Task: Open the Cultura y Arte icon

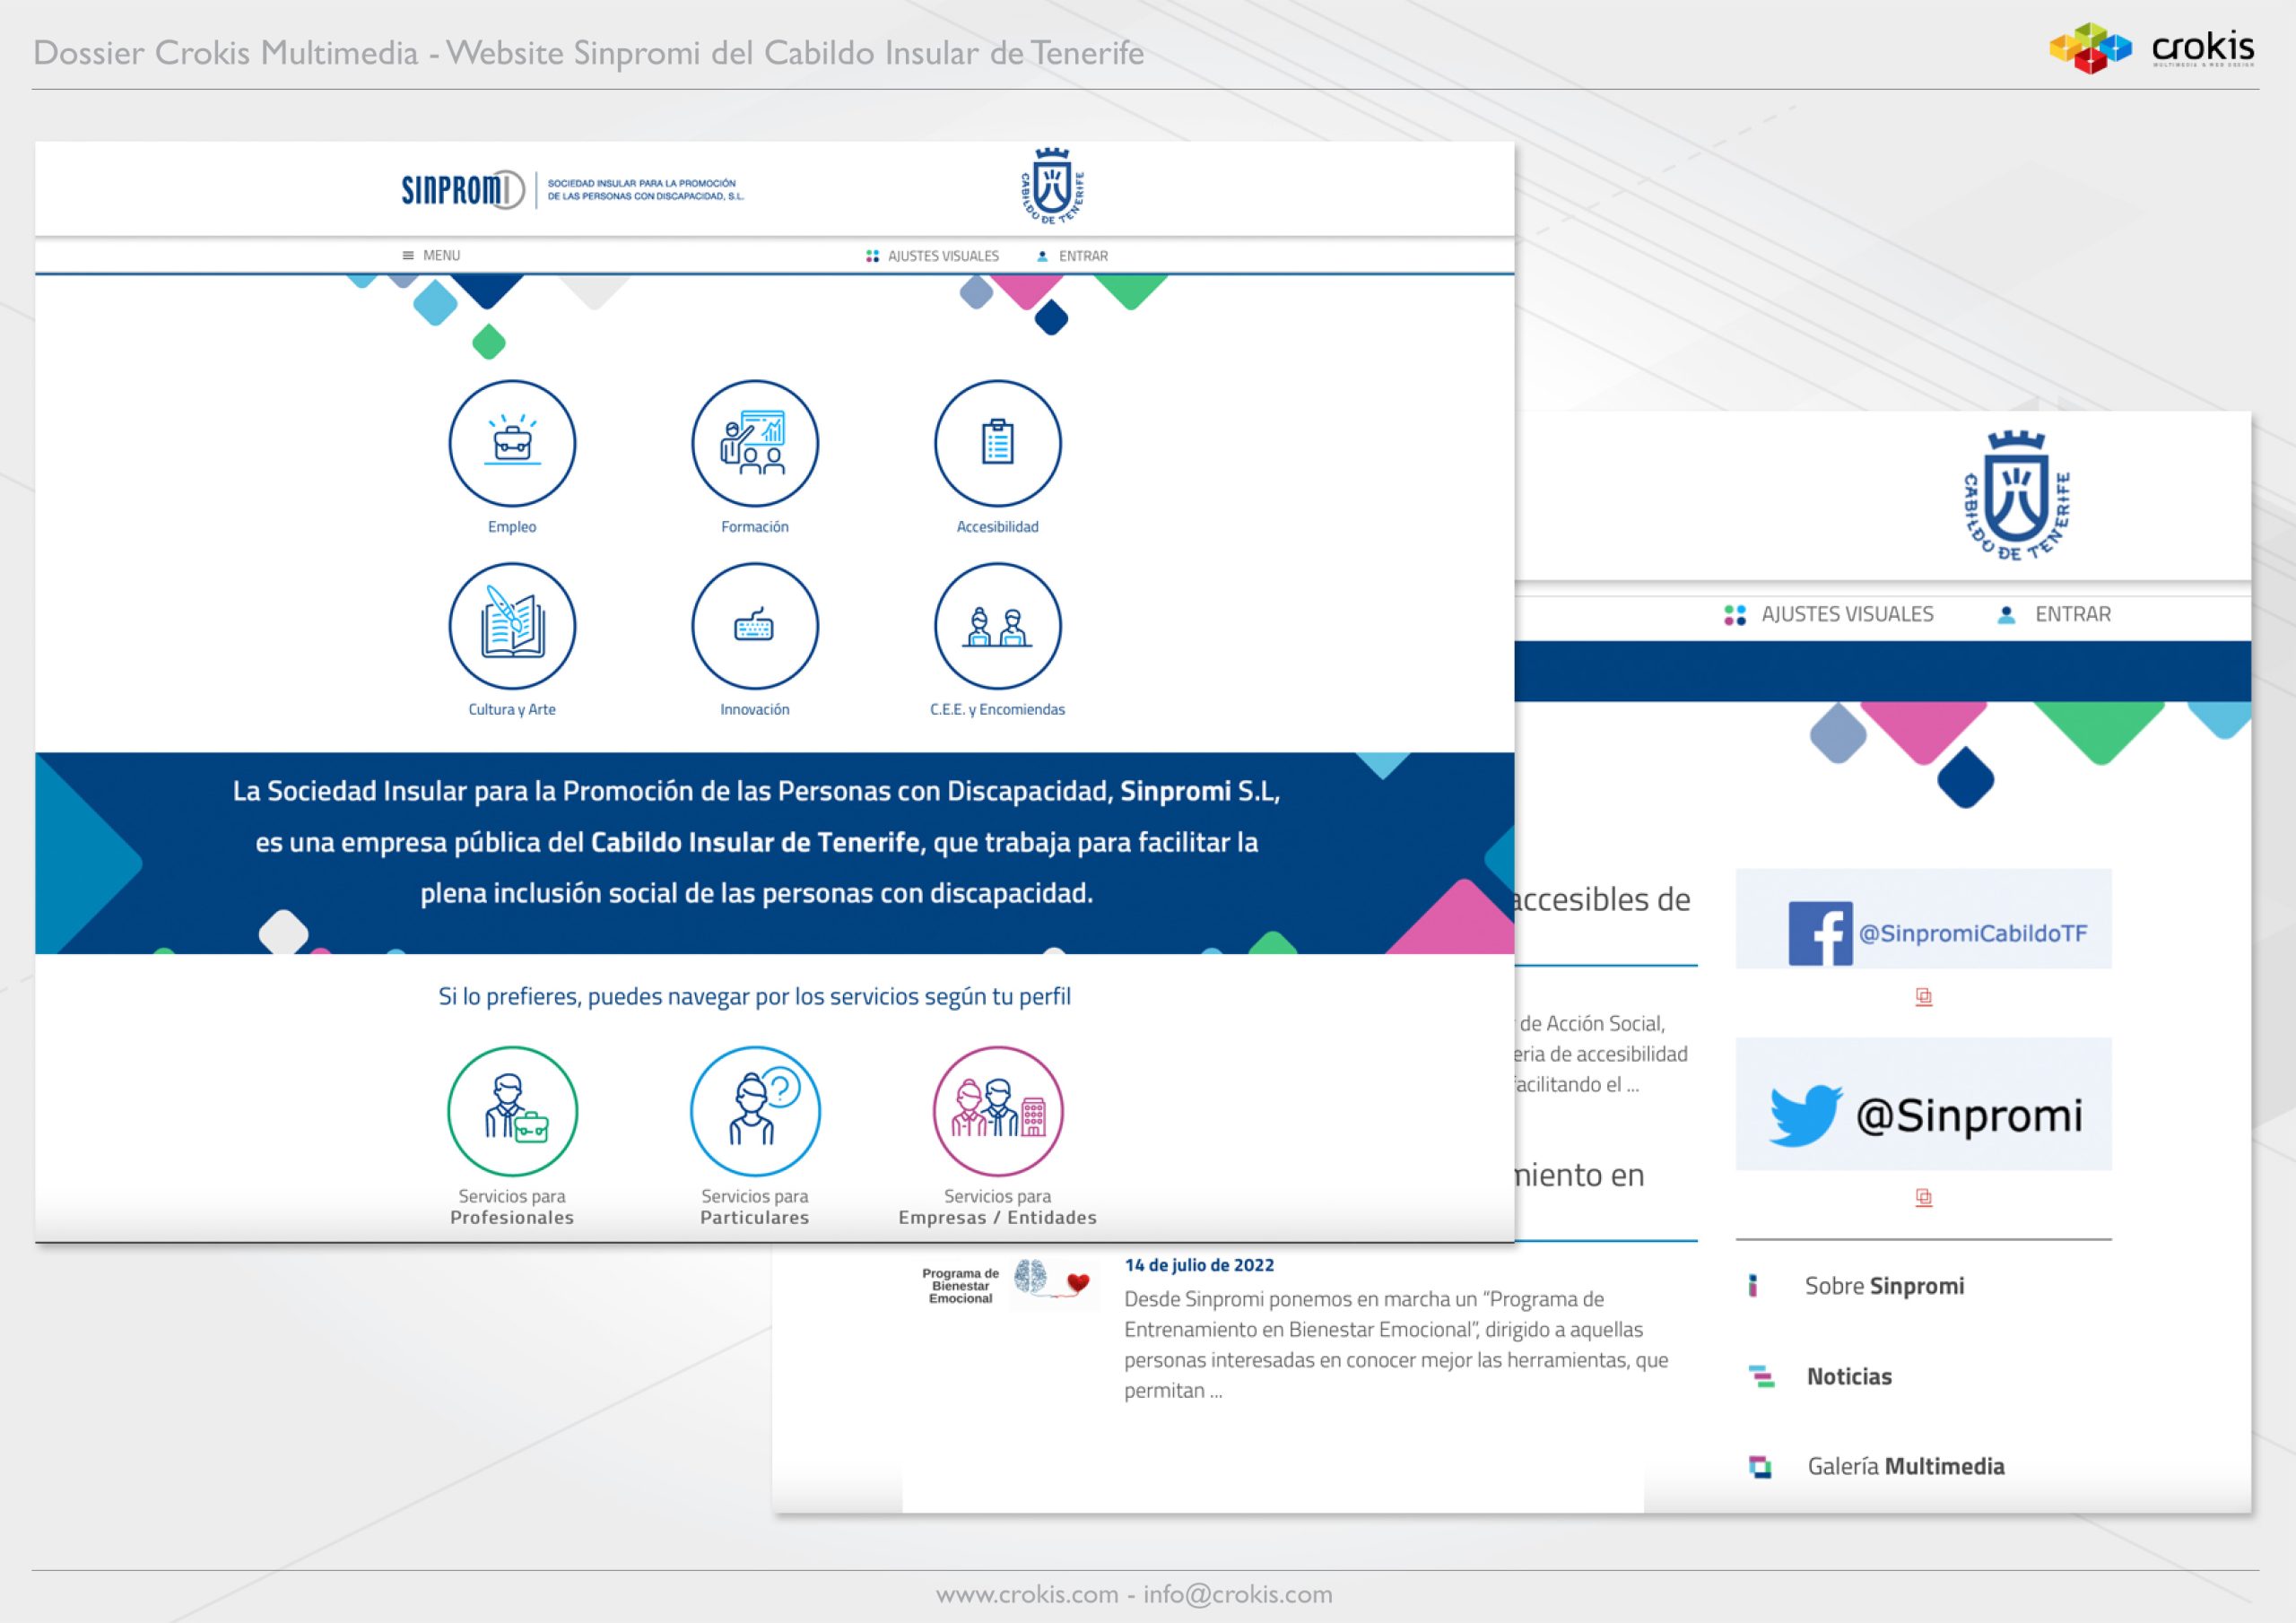Action: tap(512, 626)
